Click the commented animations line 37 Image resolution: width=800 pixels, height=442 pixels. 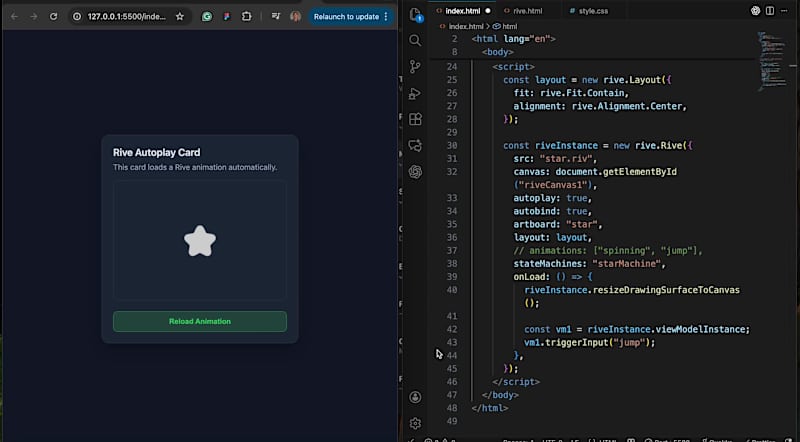point(608,251)
